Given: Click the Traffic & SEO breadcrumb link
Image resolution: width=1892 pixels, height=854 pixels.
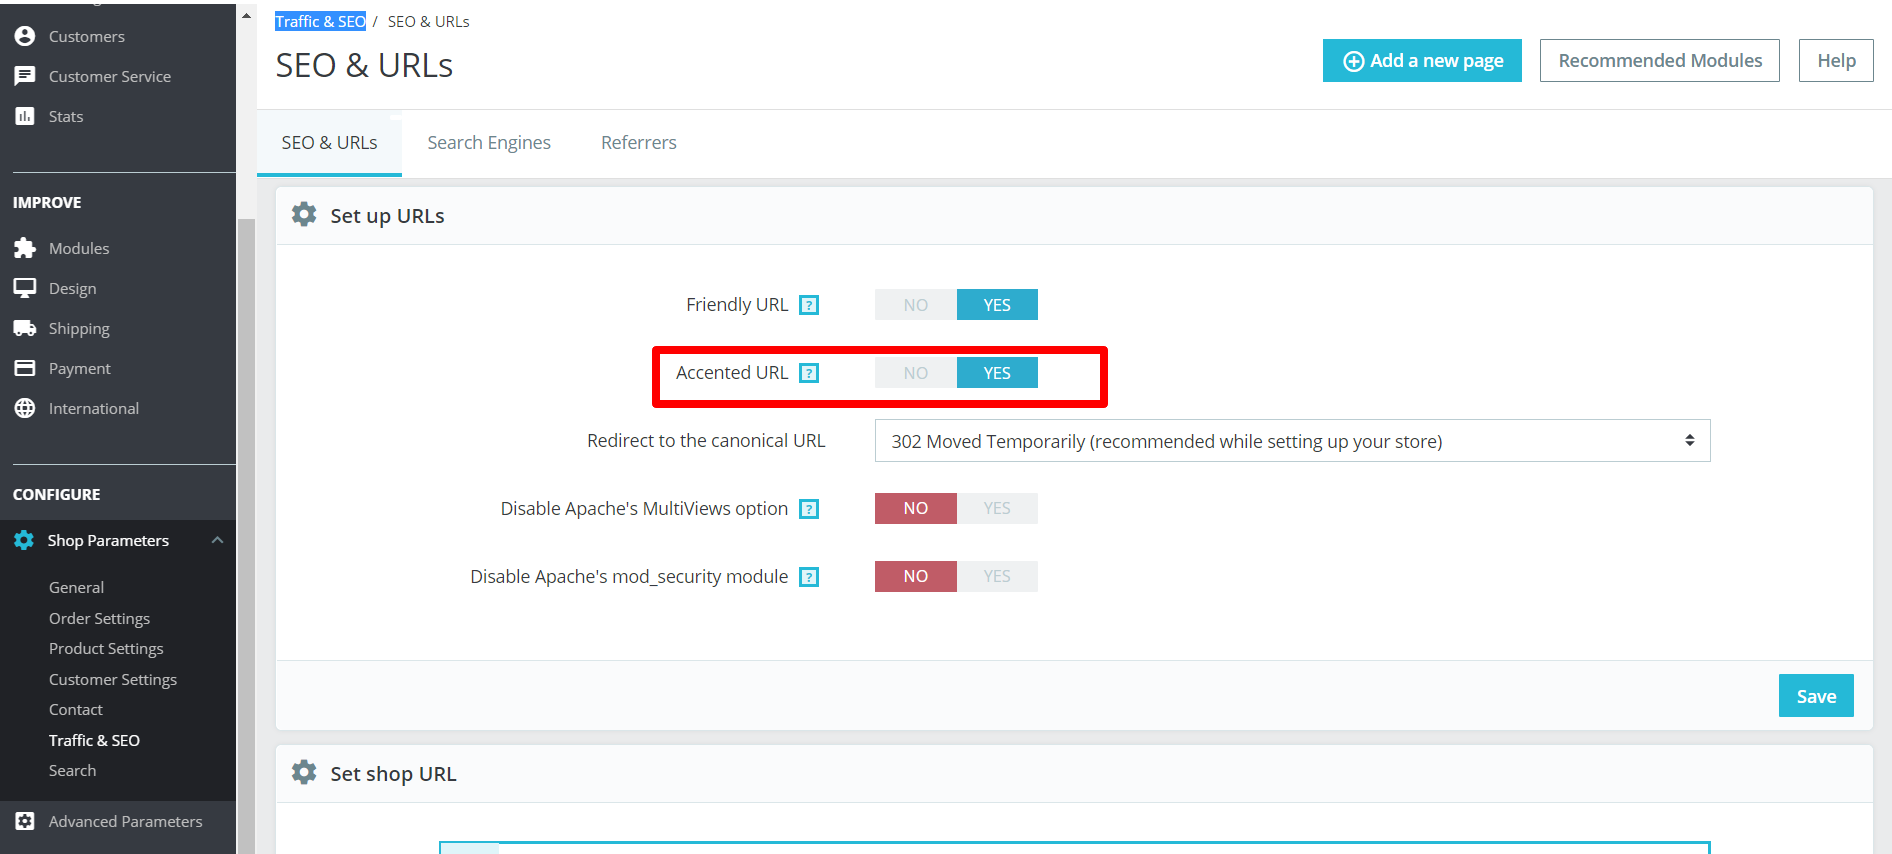Looking at the screenshot, I should pyautogui.click(x=320, y=21).
